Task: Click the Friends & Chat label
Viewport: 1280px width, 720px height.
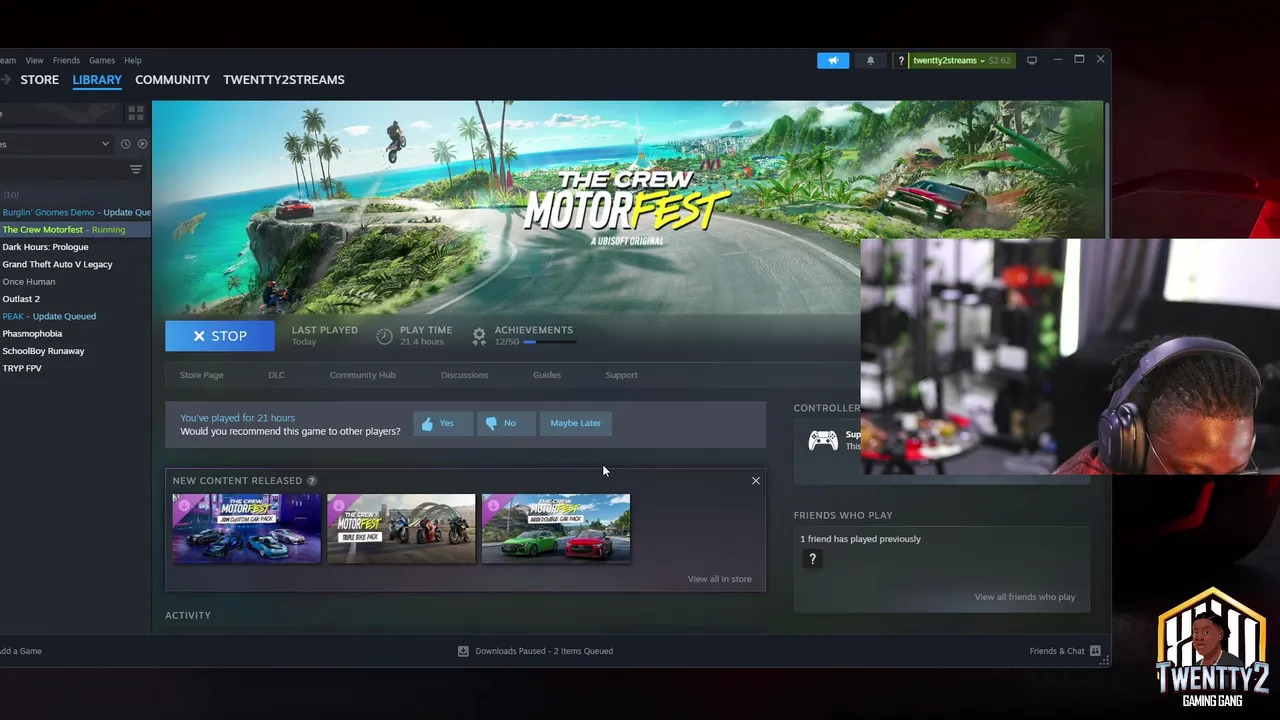Action: coord(1057,651)
